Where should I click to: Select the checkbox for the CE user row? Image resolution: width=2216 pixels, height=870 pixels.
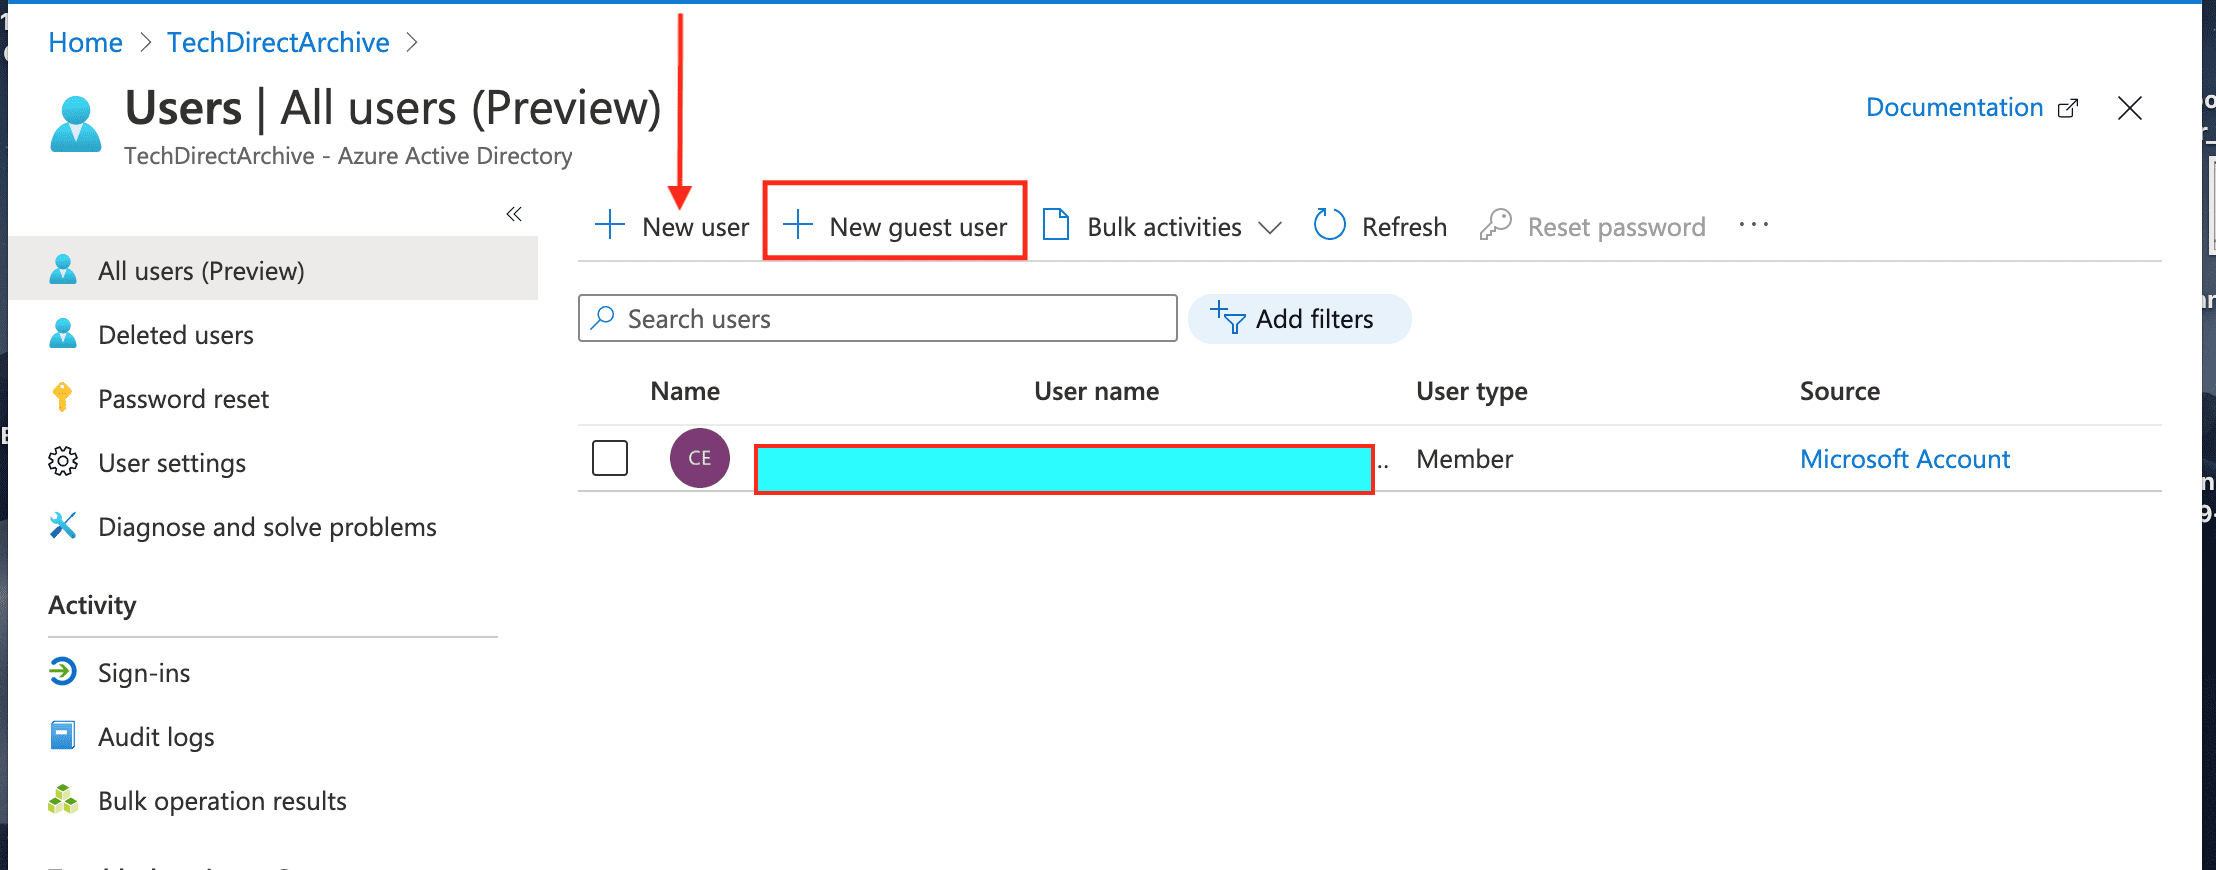click(610, 458)
